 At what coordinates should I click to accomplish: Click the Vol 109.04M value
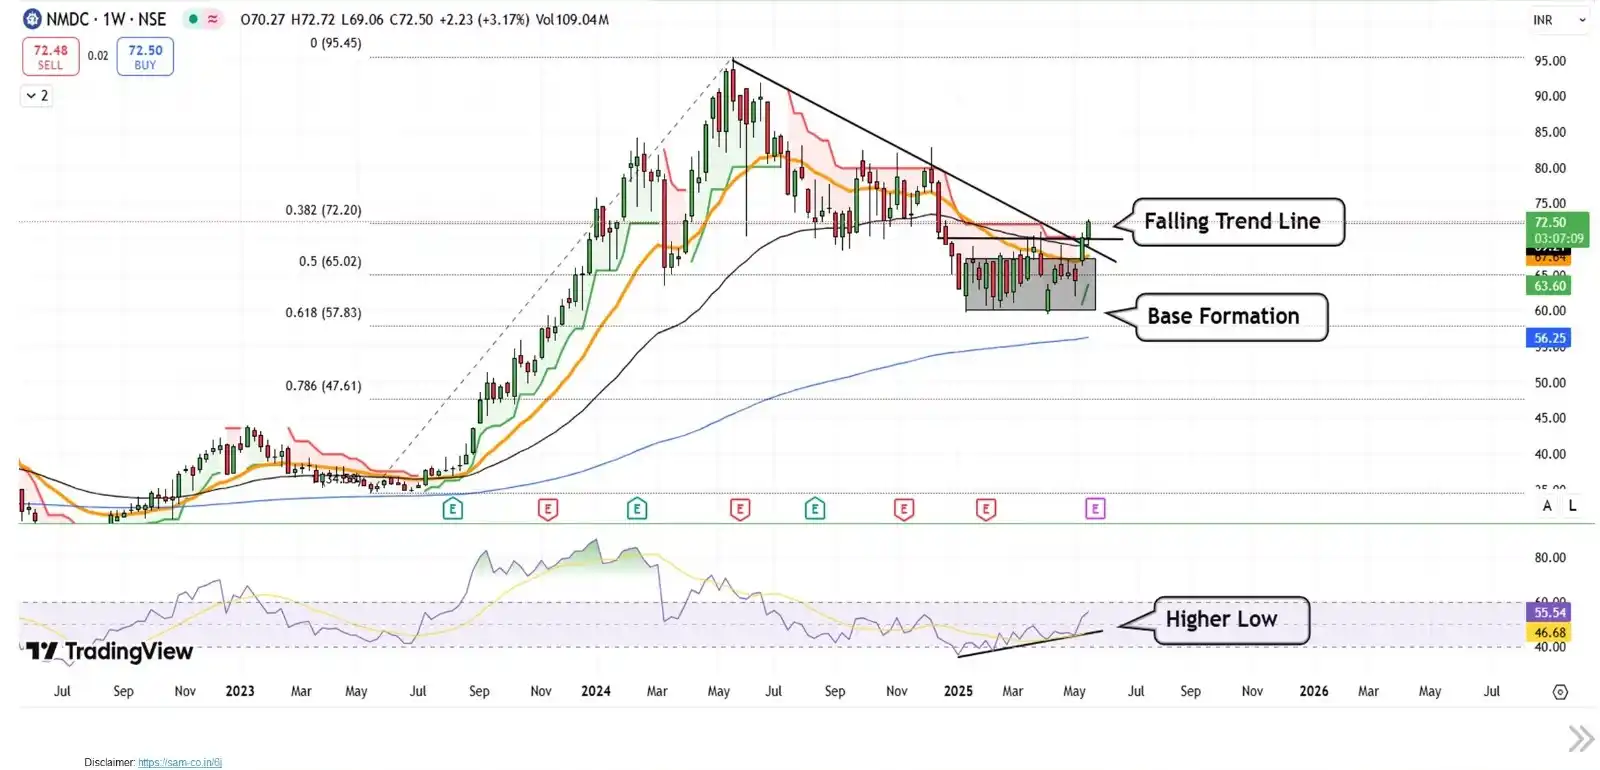[572, 19]
